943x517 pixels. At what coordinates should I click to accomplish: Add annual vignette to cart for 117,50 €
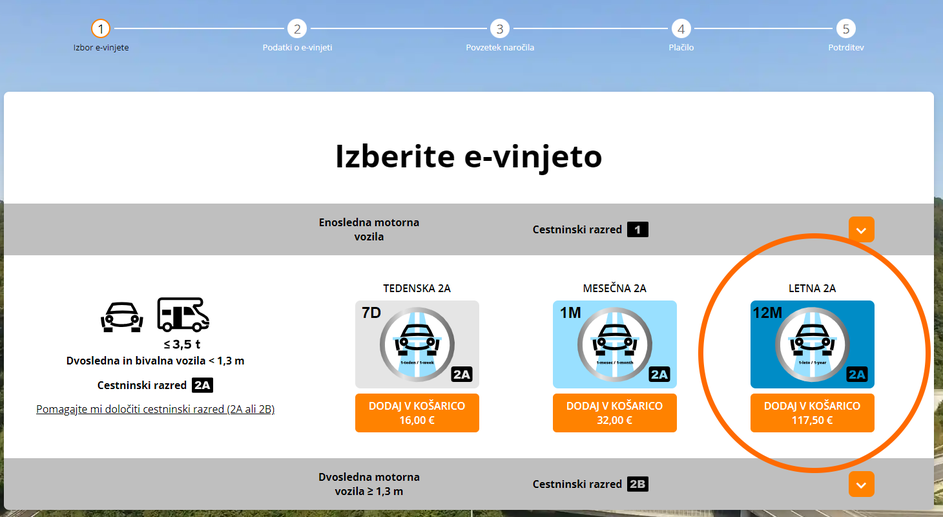pos(812,413)
